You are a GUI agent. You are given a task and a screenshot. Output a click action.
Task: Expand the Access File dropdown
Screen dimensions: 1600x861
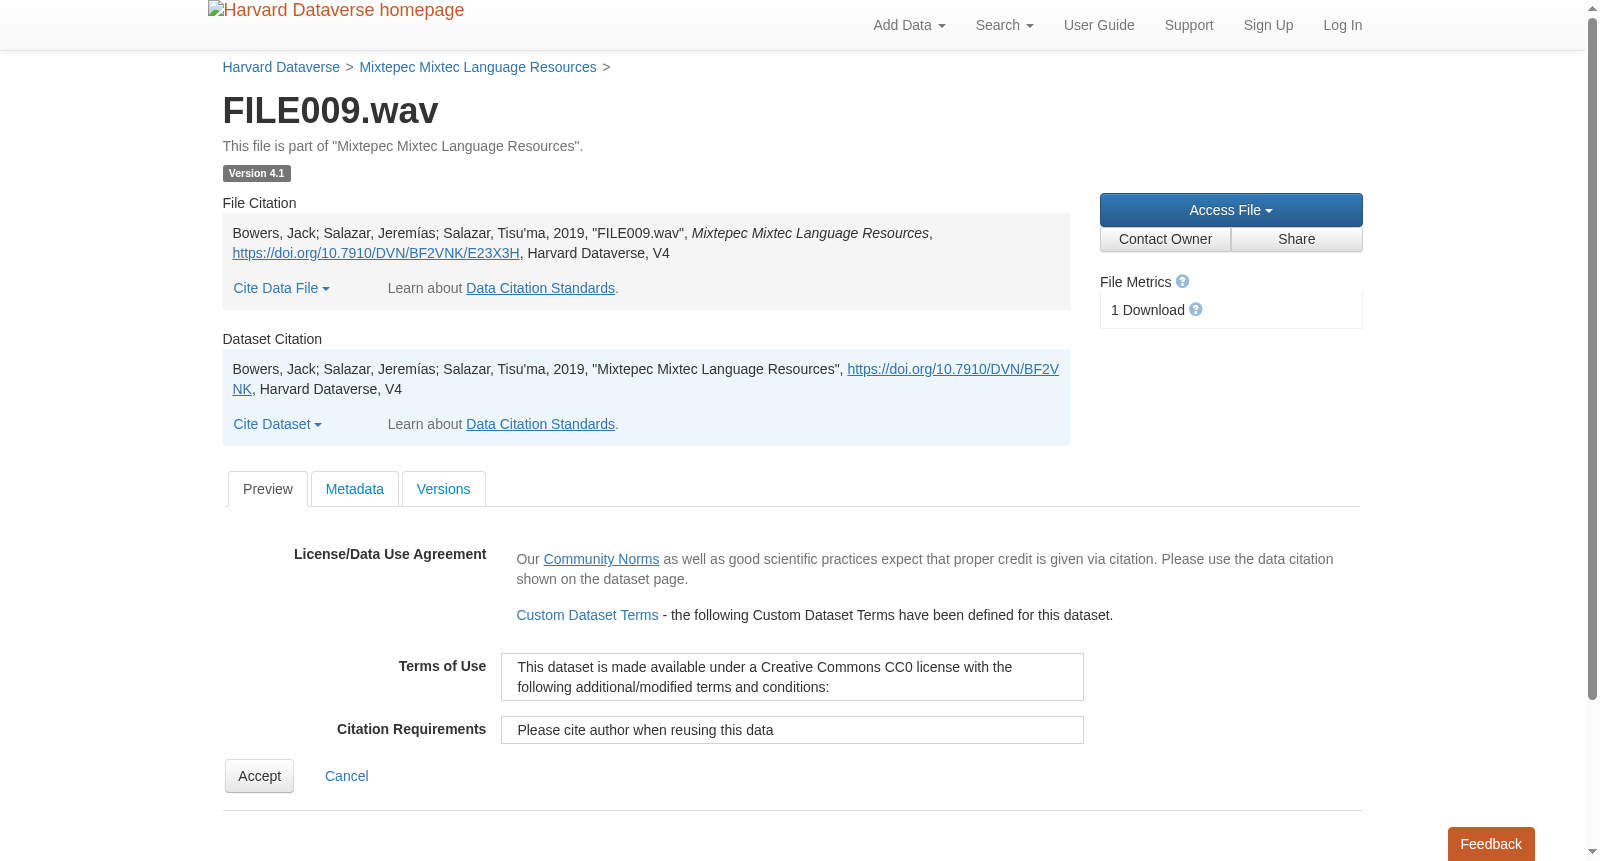(x=1231, y=210)
